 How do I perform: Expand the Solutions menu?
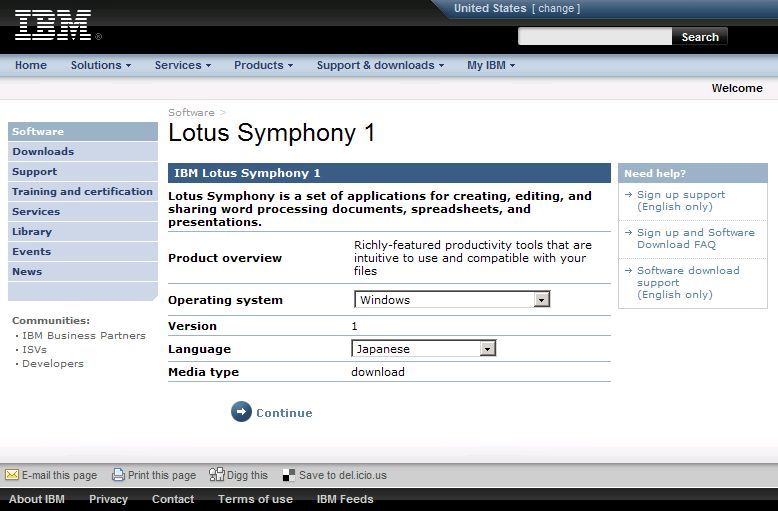(x=101, y=65)
